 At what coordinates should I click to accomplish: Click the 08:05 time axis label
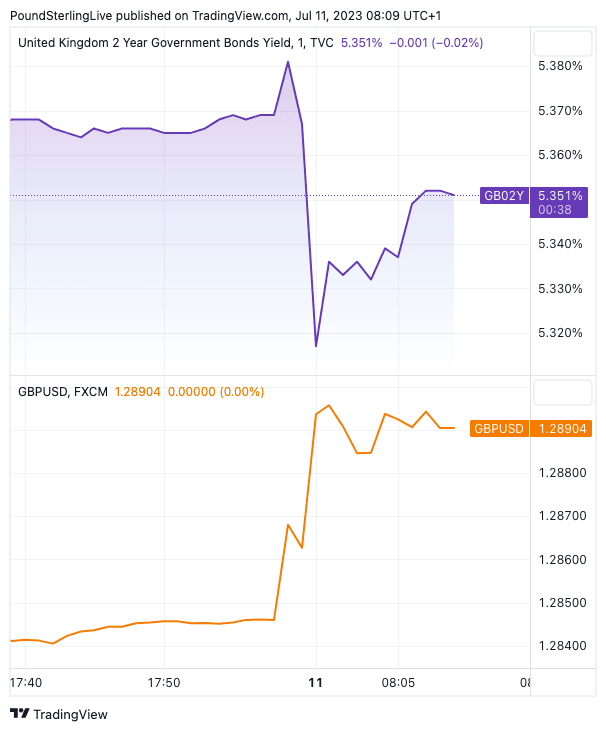click(397, 683)
